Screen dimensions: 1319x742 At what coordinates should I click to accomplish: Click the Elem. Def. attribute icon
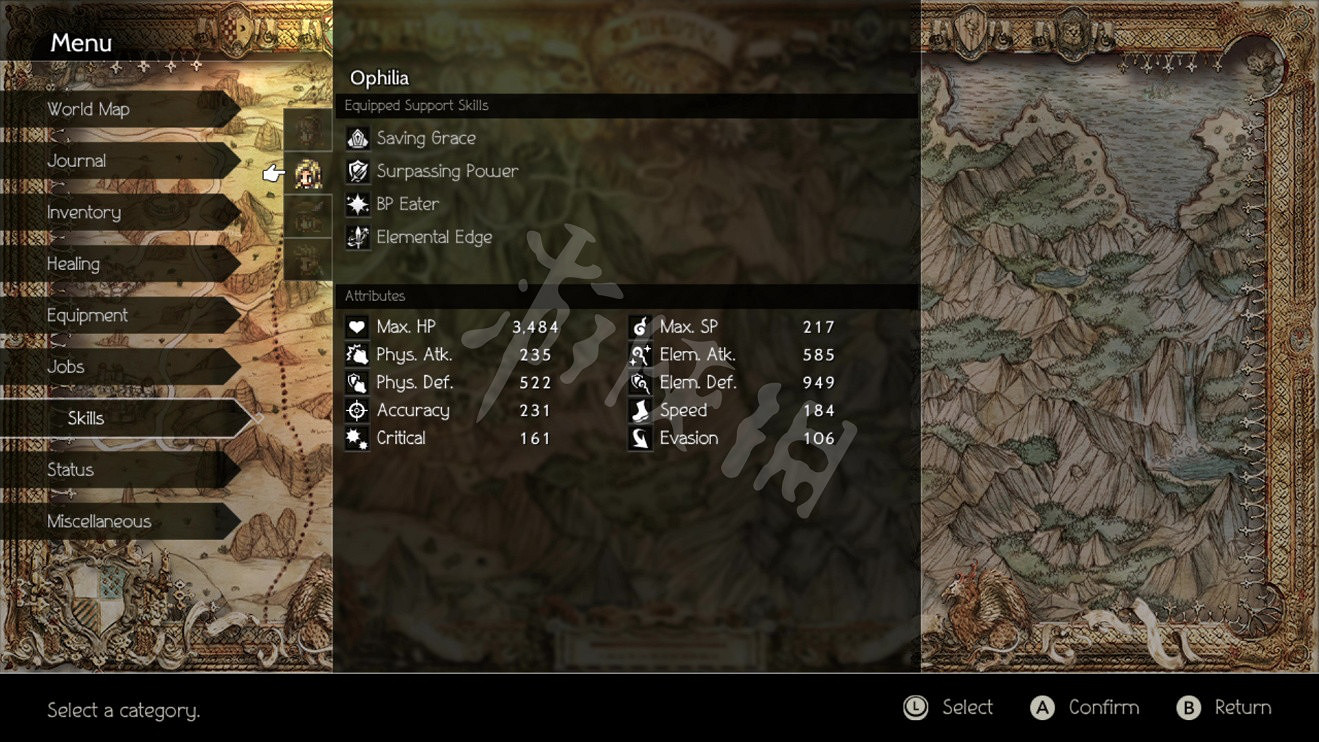point(640,382)
